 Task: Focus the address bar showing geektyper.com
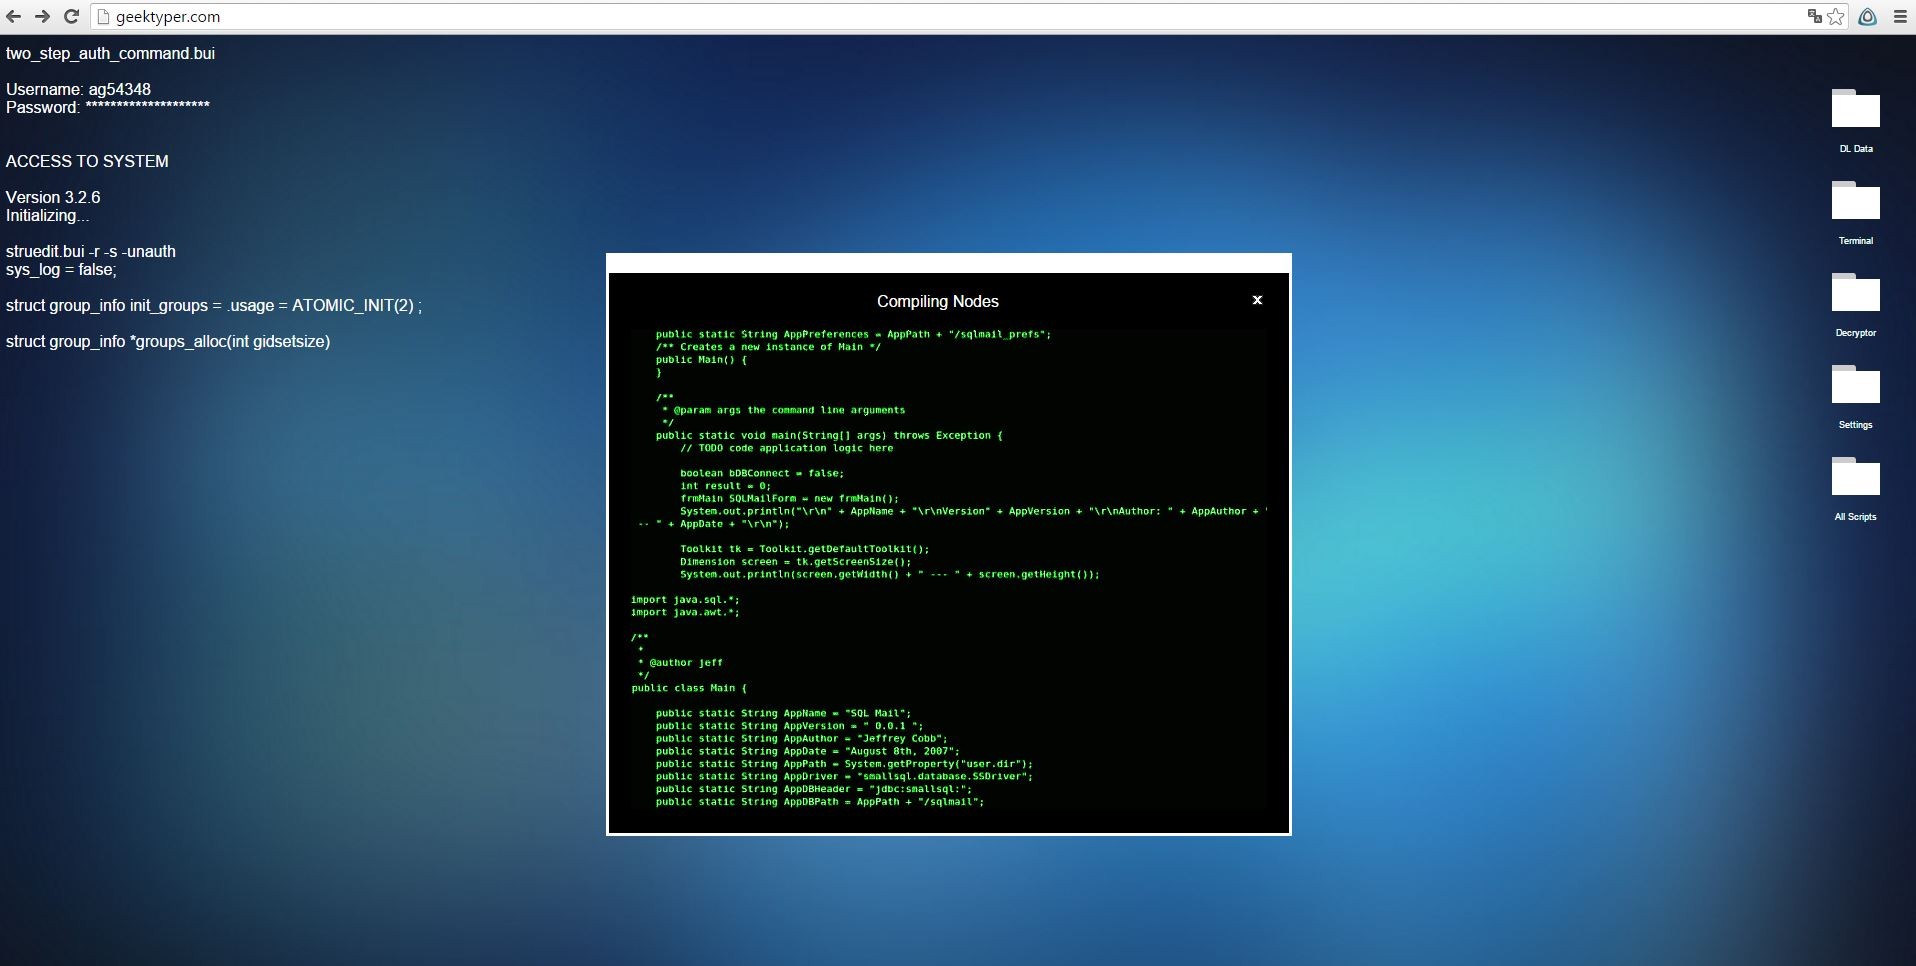pyautogui.click(x=900, y=17)
